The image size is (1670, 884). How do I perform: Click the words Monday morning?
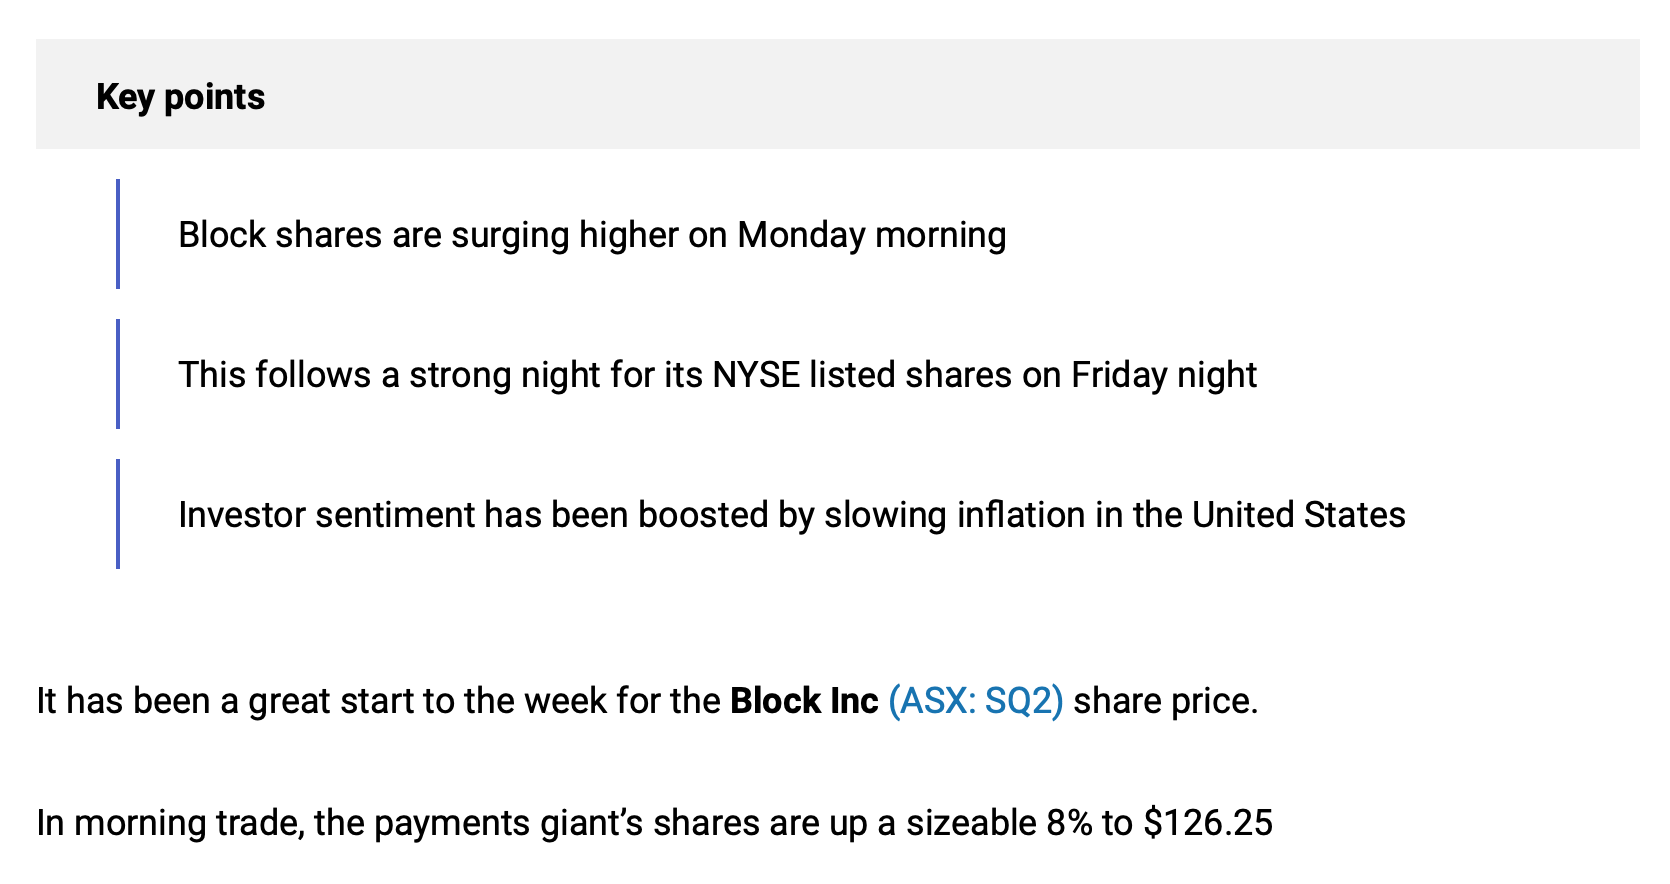pos(872,235)
